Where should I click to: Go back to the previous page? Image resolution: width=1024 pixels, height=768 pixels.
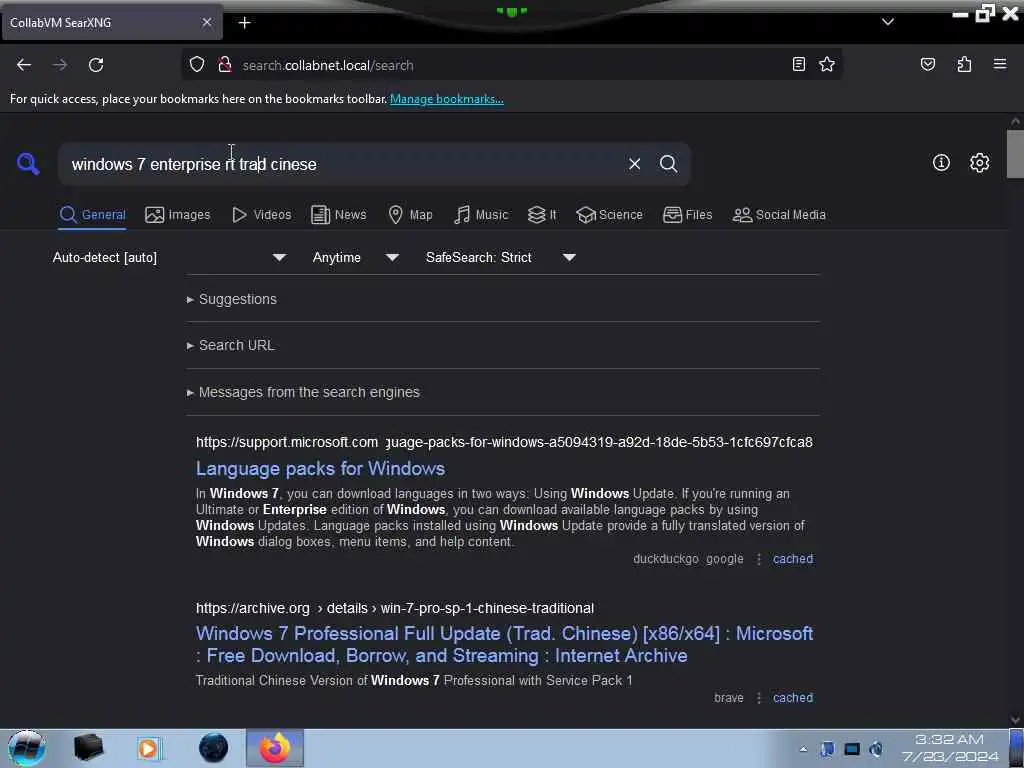tap(24, 65)
